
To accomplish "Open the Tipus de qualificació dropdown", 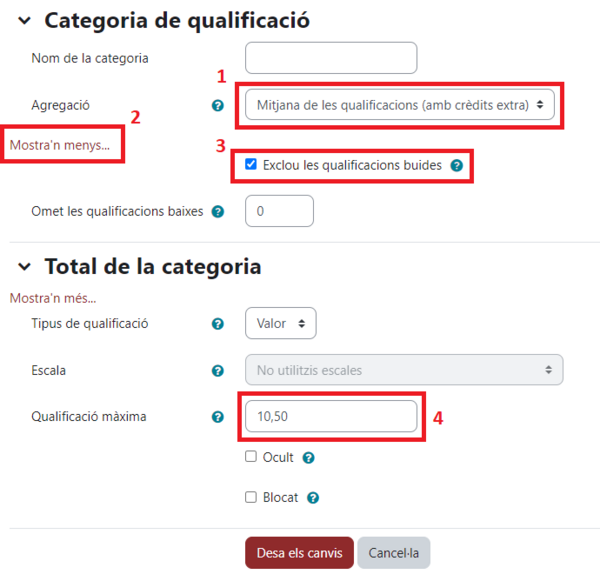I will click(281, 323).
